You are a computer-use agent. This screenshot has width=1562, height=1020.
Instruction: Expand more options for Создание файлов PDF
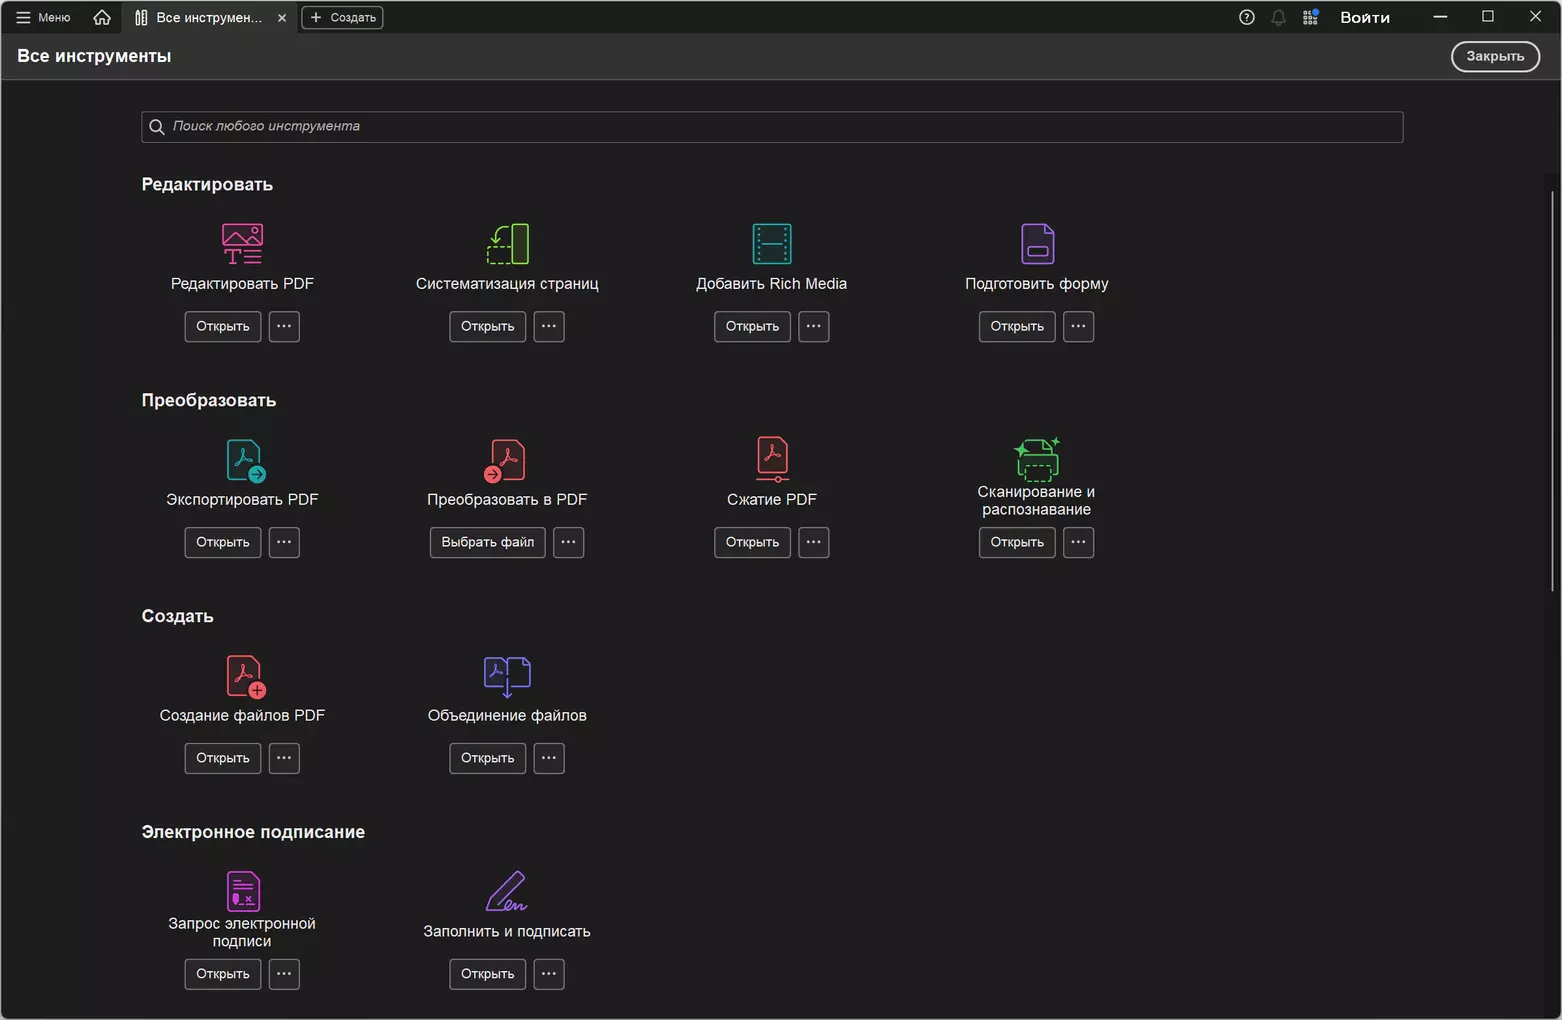(x=284, y=758)
